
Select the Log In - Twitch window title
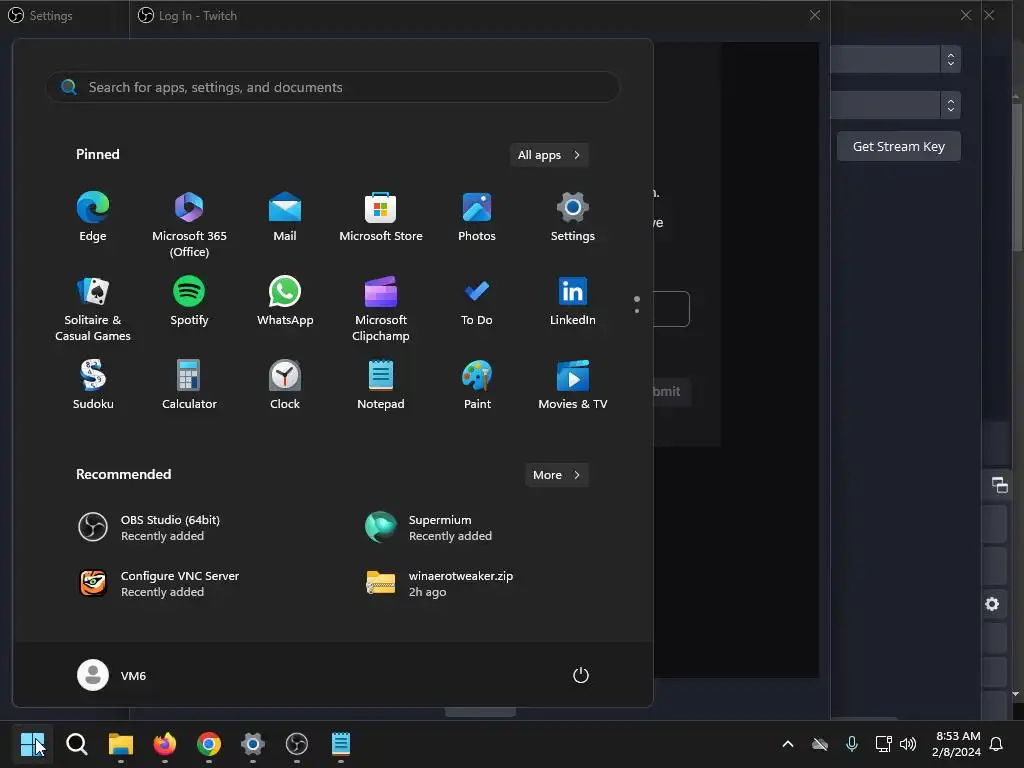click(x=198, y=16)
